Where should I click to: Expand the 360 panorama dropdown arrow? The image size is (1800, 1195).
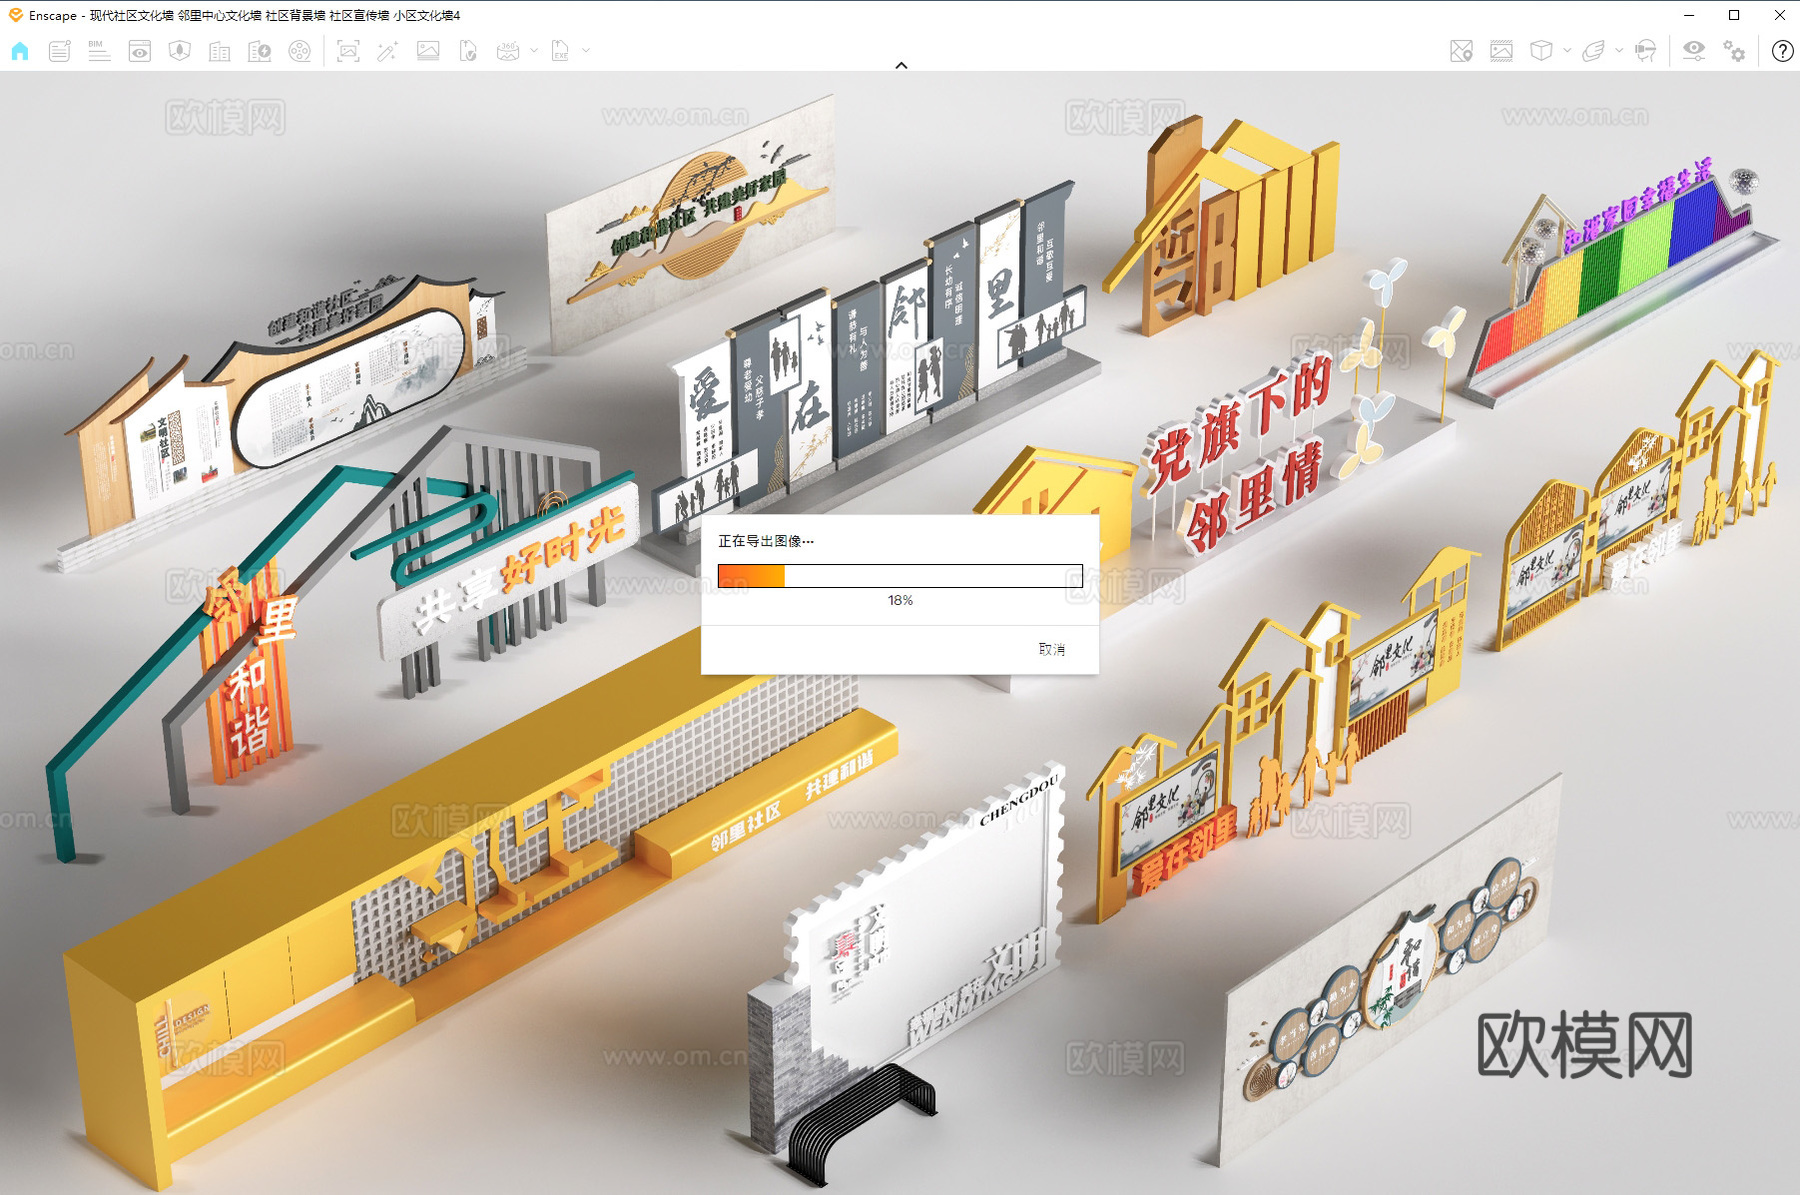click(534, 51)
